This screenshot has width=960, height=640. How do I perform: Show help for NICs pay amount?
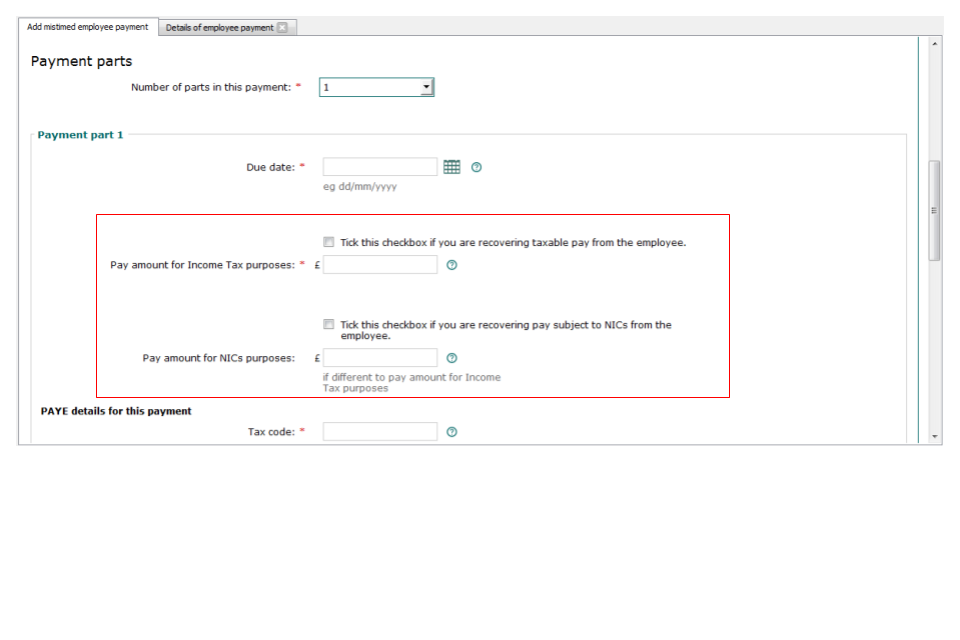tap(452, 358)
